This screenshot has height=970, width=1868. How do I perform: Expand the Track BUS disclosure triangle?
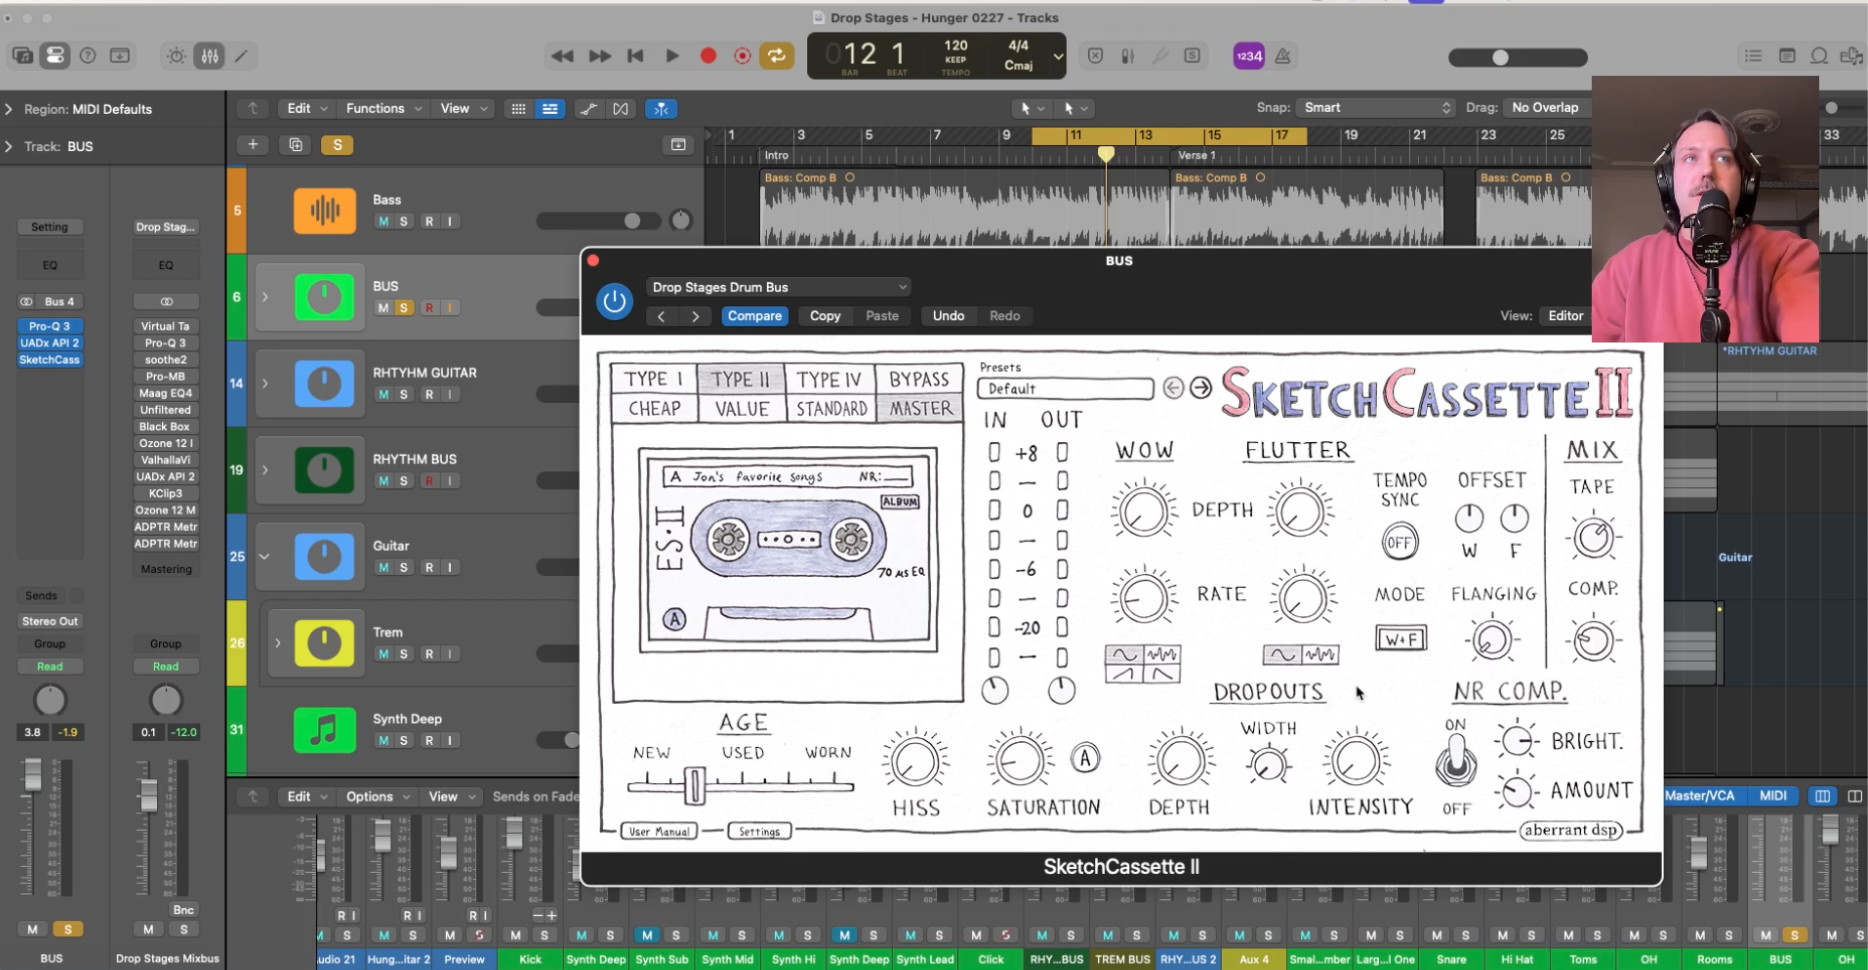coord(9,146)
